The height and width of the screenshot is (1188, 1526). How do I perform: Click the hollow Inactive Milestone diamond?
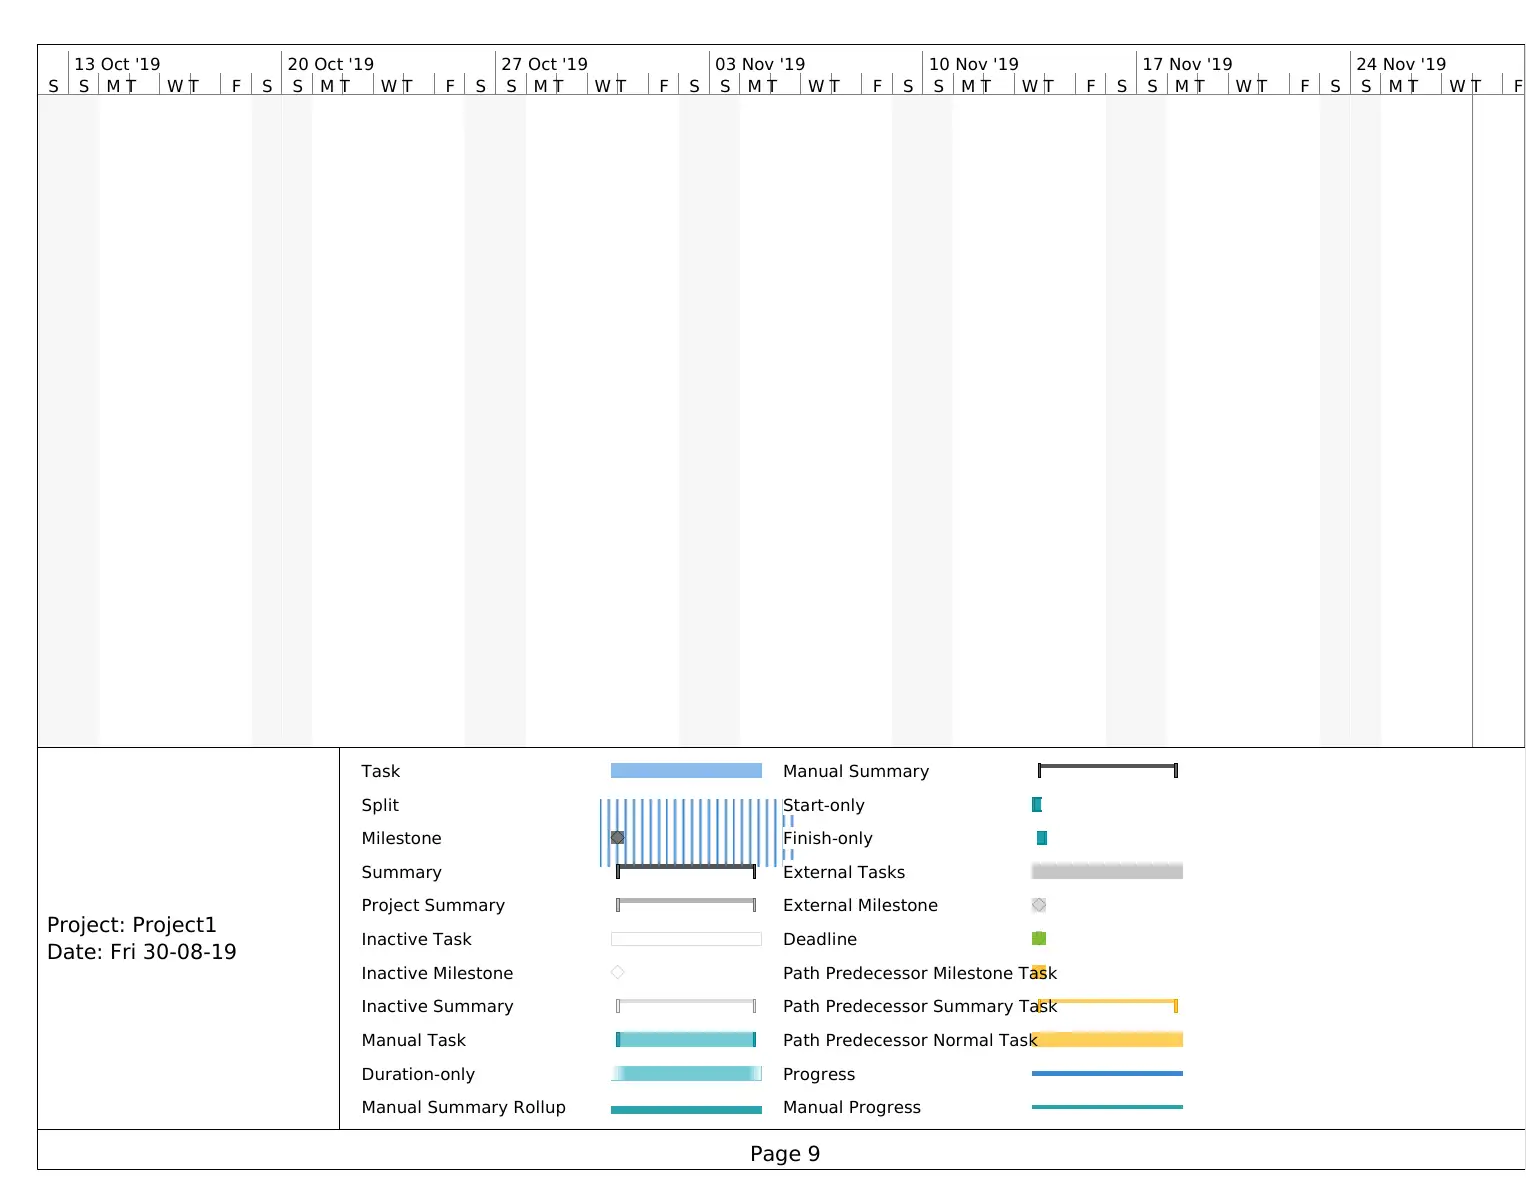coord(618,972)
